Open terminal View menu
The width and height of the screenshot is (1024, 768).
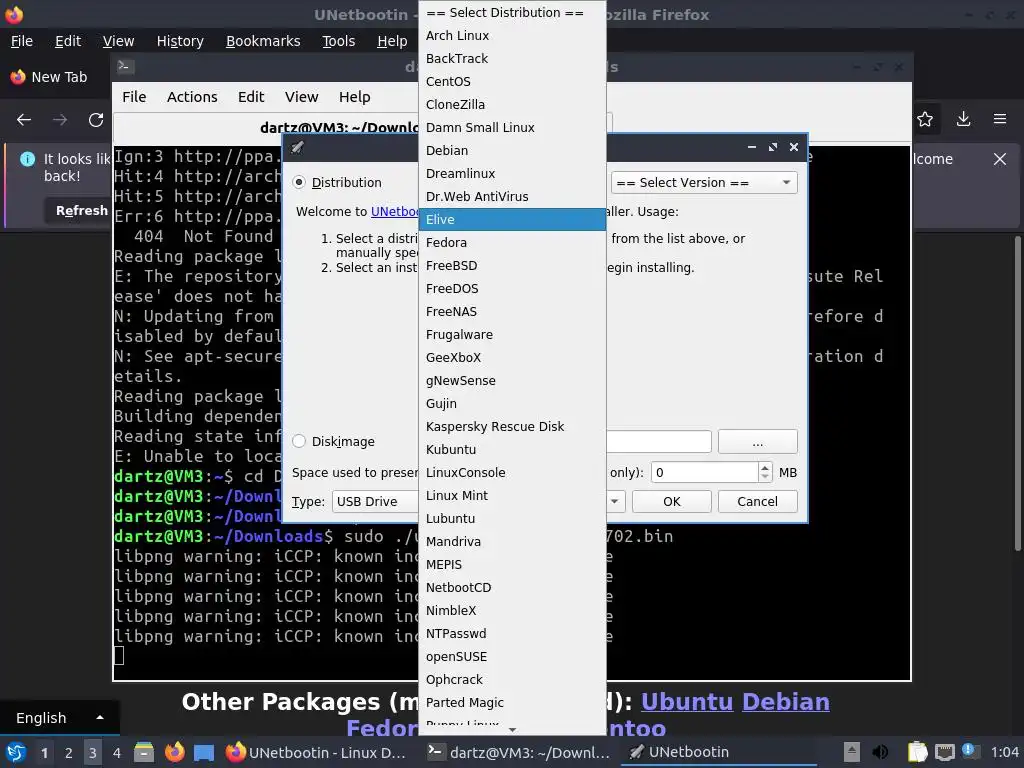point(301,97)
